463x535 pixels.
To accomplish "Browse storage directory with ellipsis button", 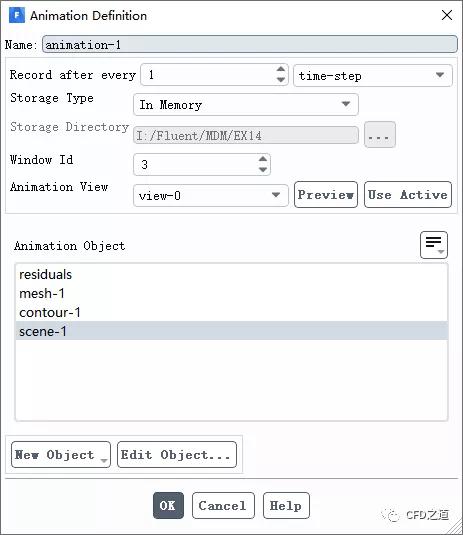I will click(x=380, y=135).
